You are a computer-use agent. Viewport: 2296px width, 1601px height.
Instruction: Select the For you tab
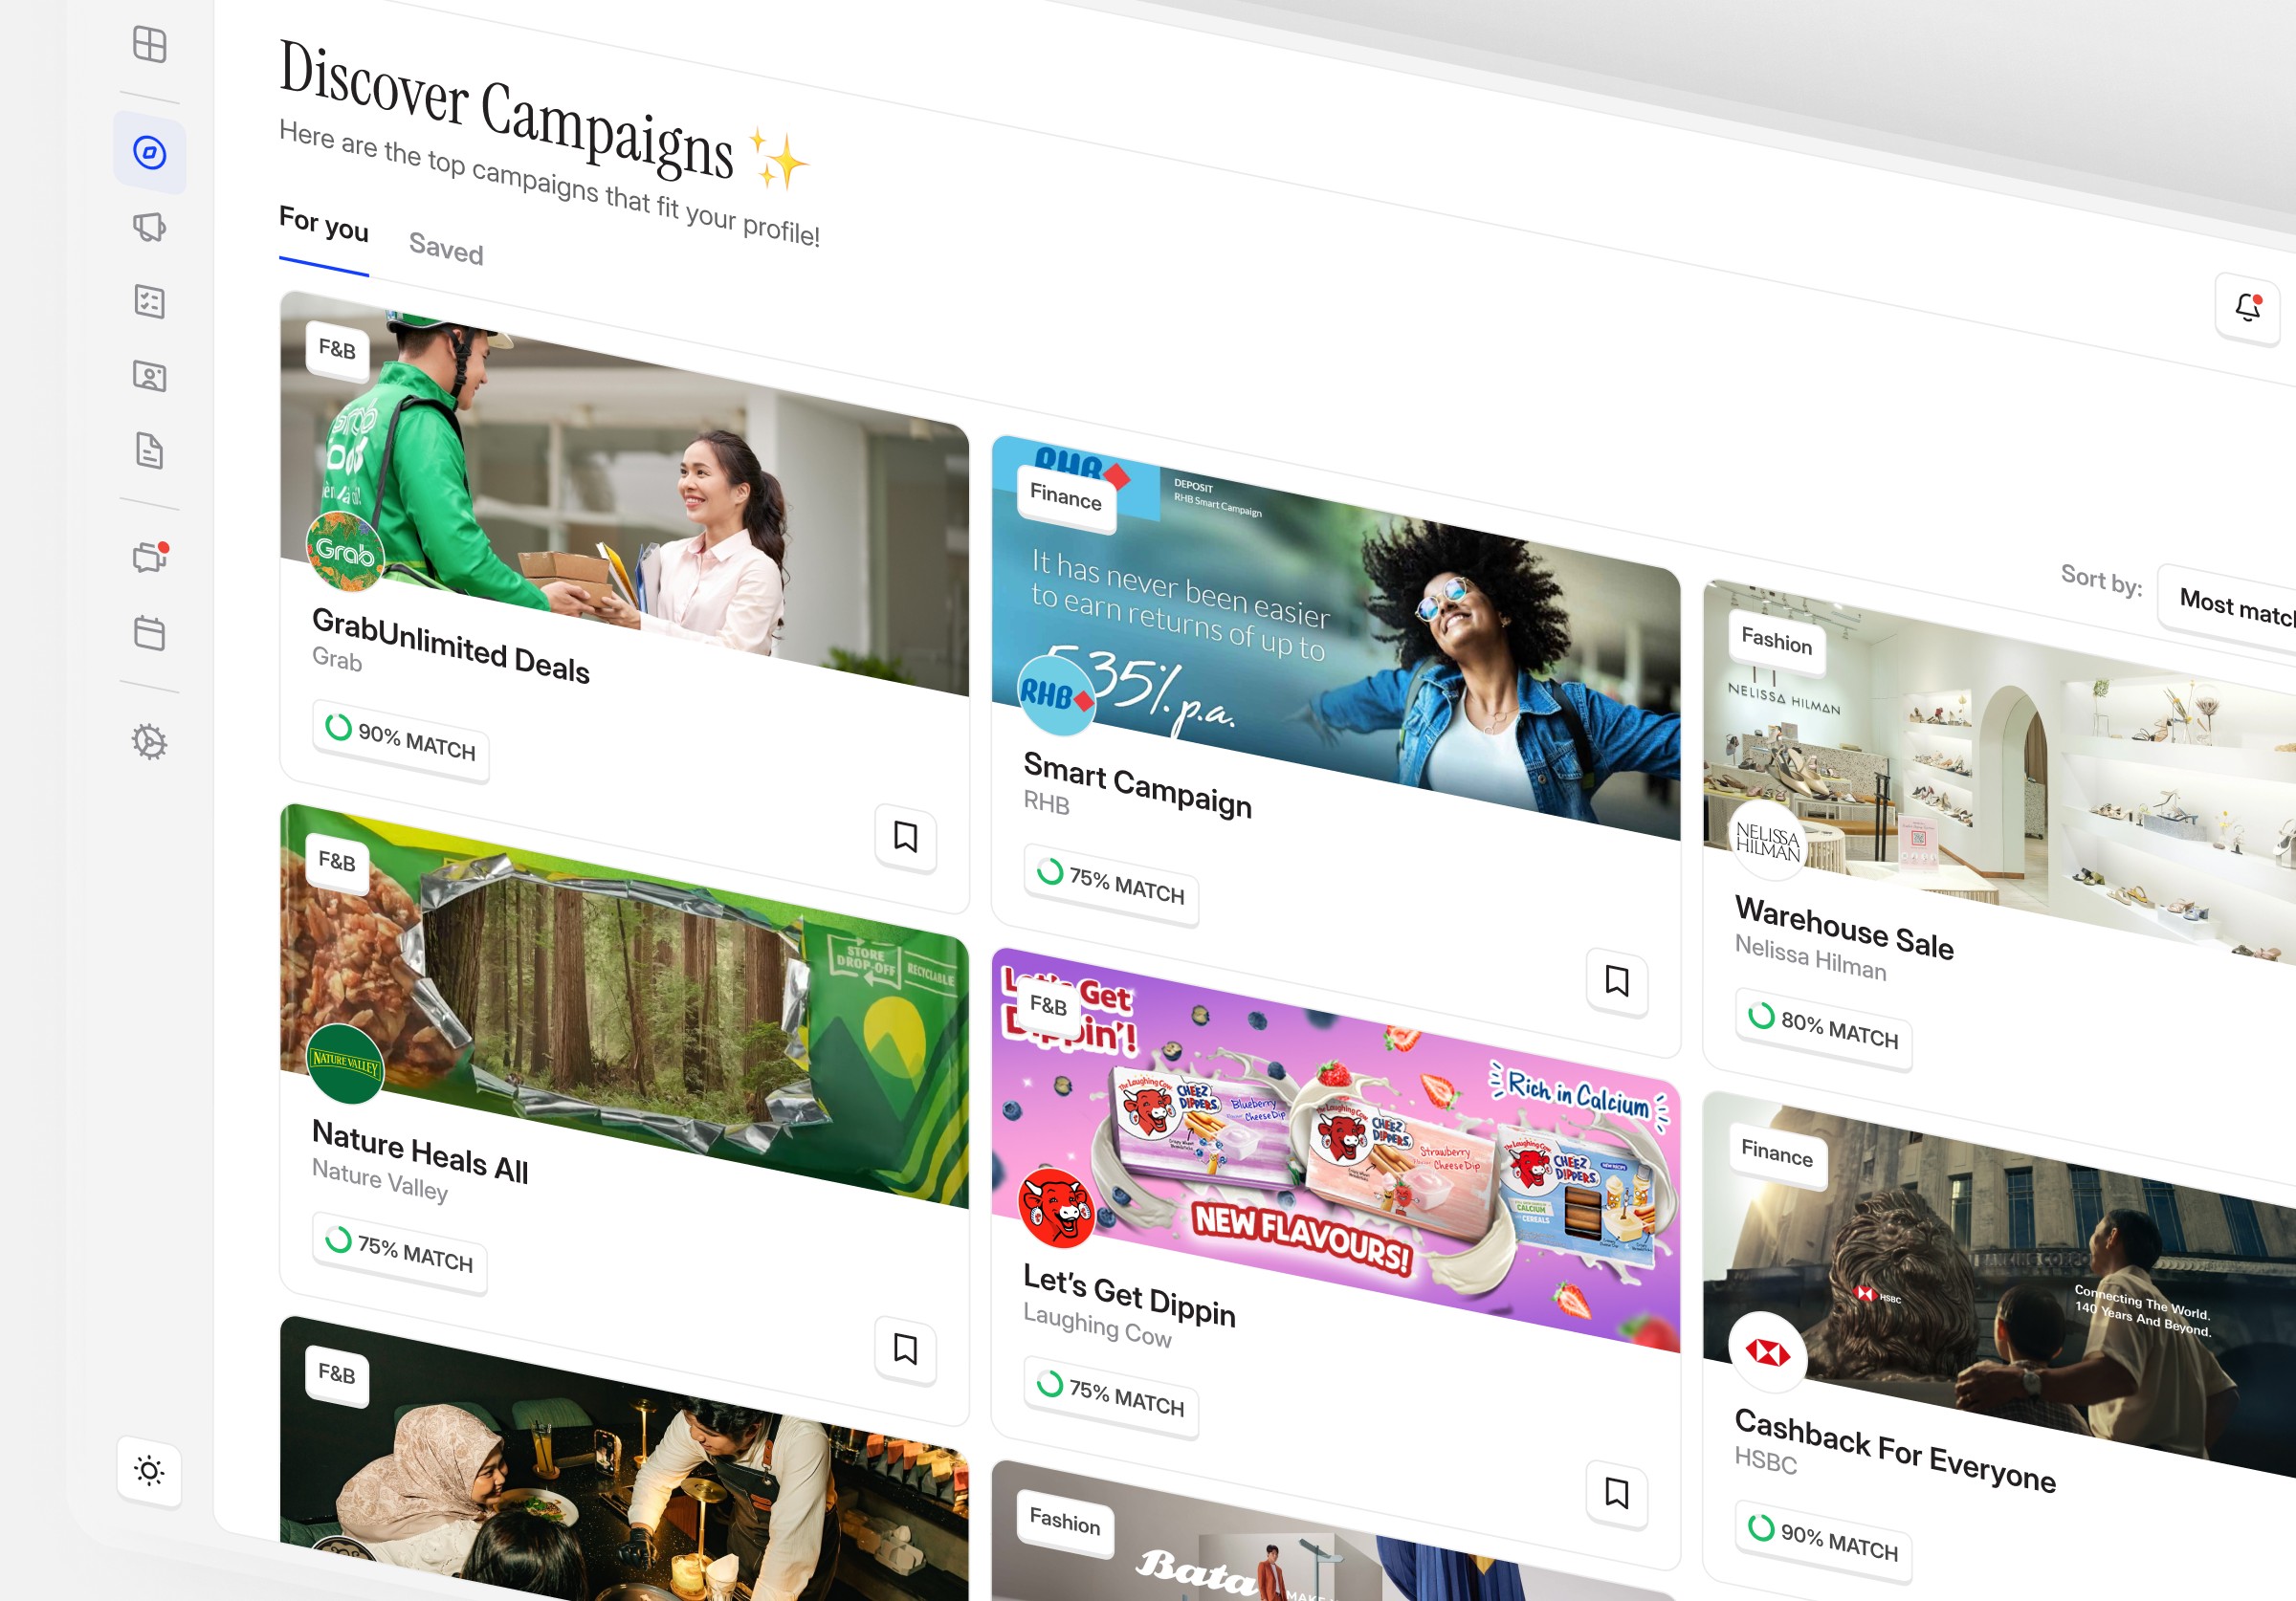(x=323, y=224)
